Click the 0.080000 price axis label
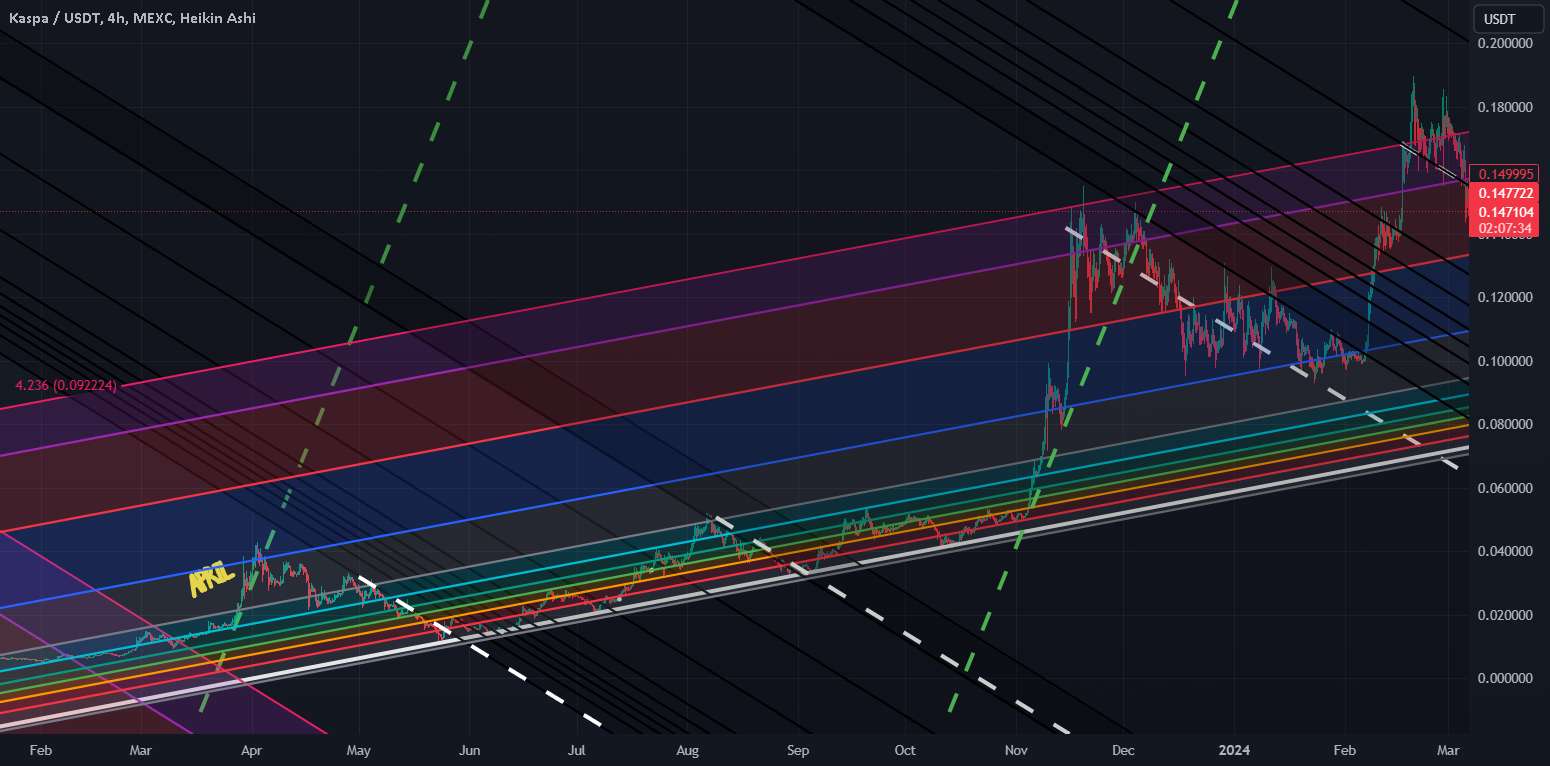 tap(1505, 425)
